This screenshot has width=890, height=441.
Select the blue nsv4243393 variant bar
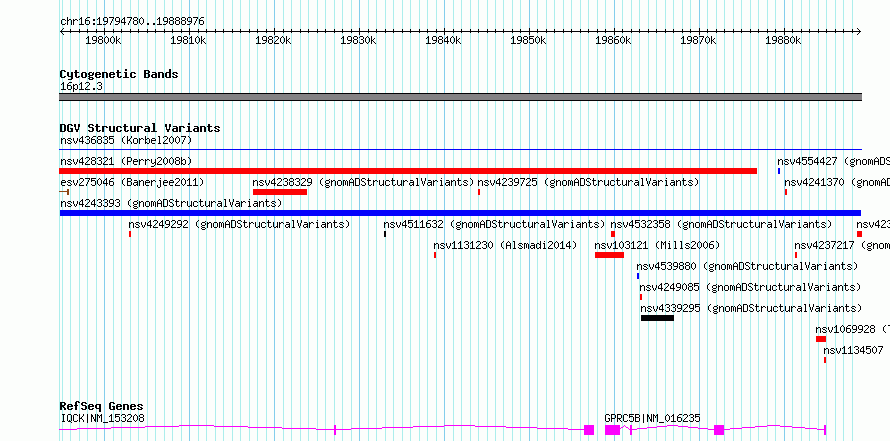pos(460,213)
